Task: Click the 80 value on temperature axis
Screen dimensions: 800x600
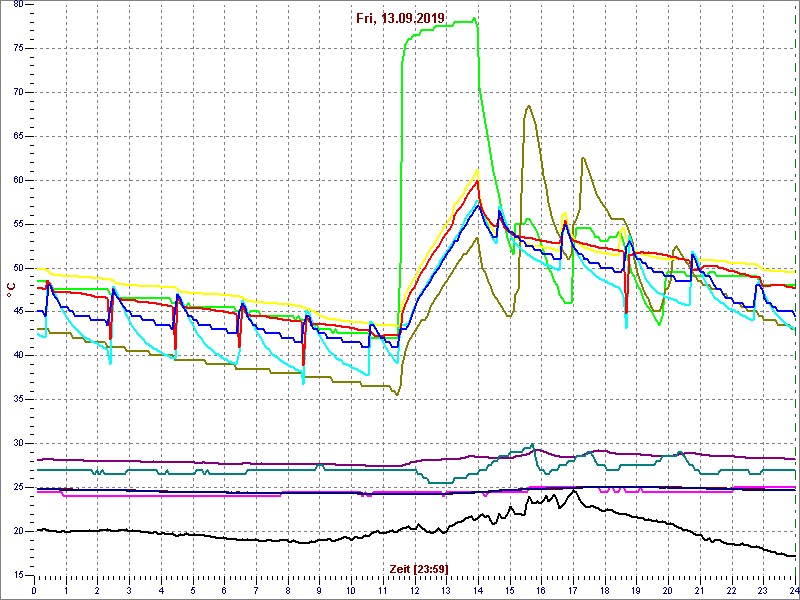Action: 17,5
